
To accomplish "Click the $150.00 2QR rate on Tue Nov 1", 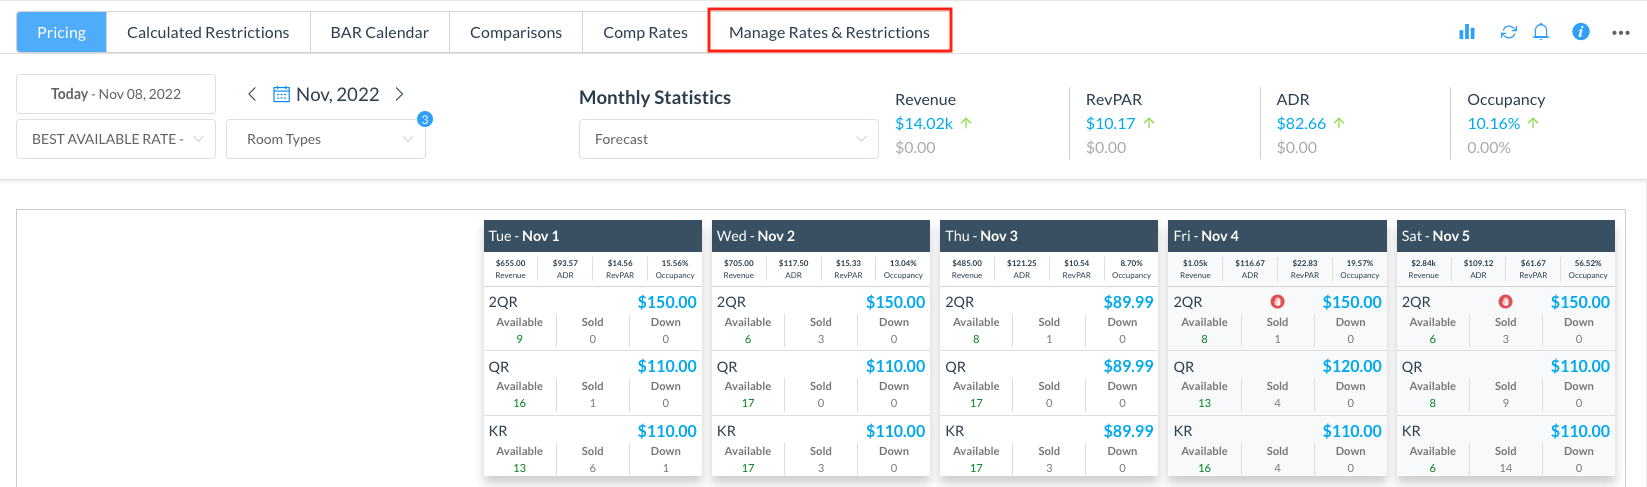I will pos(667,302).
